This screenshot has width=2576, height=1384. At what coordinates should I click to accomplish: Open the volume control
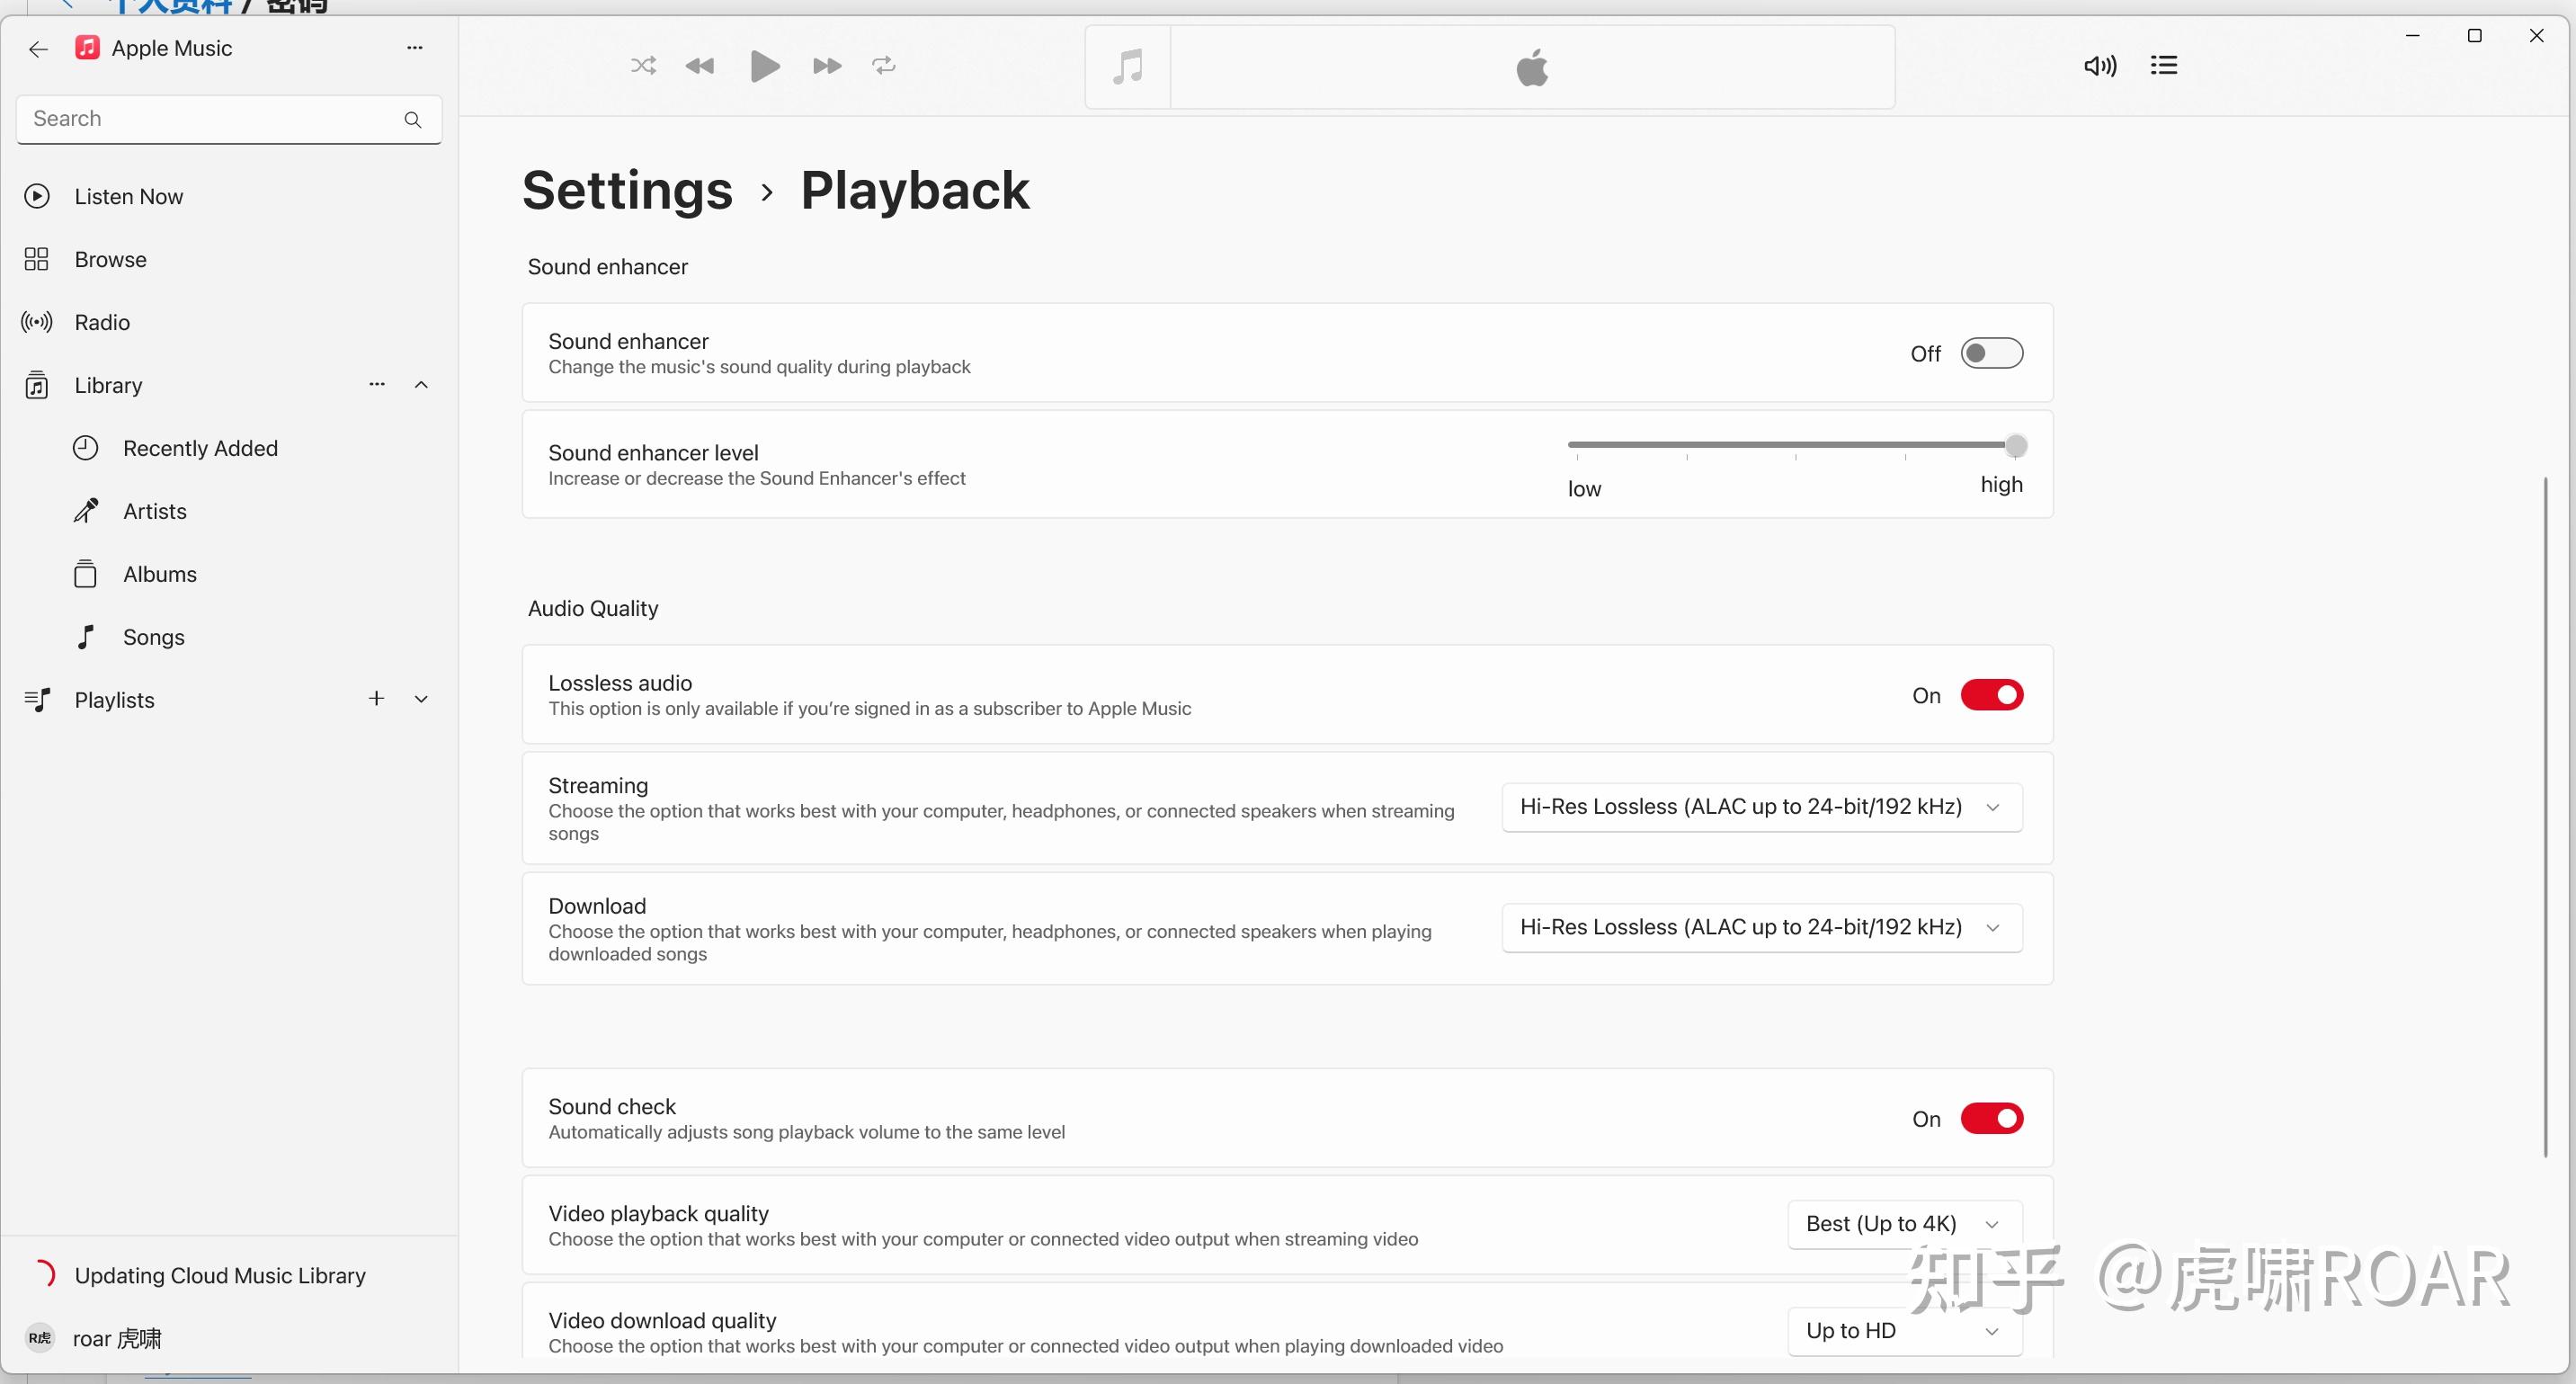pyautogui.click(x=2100, y=66)
